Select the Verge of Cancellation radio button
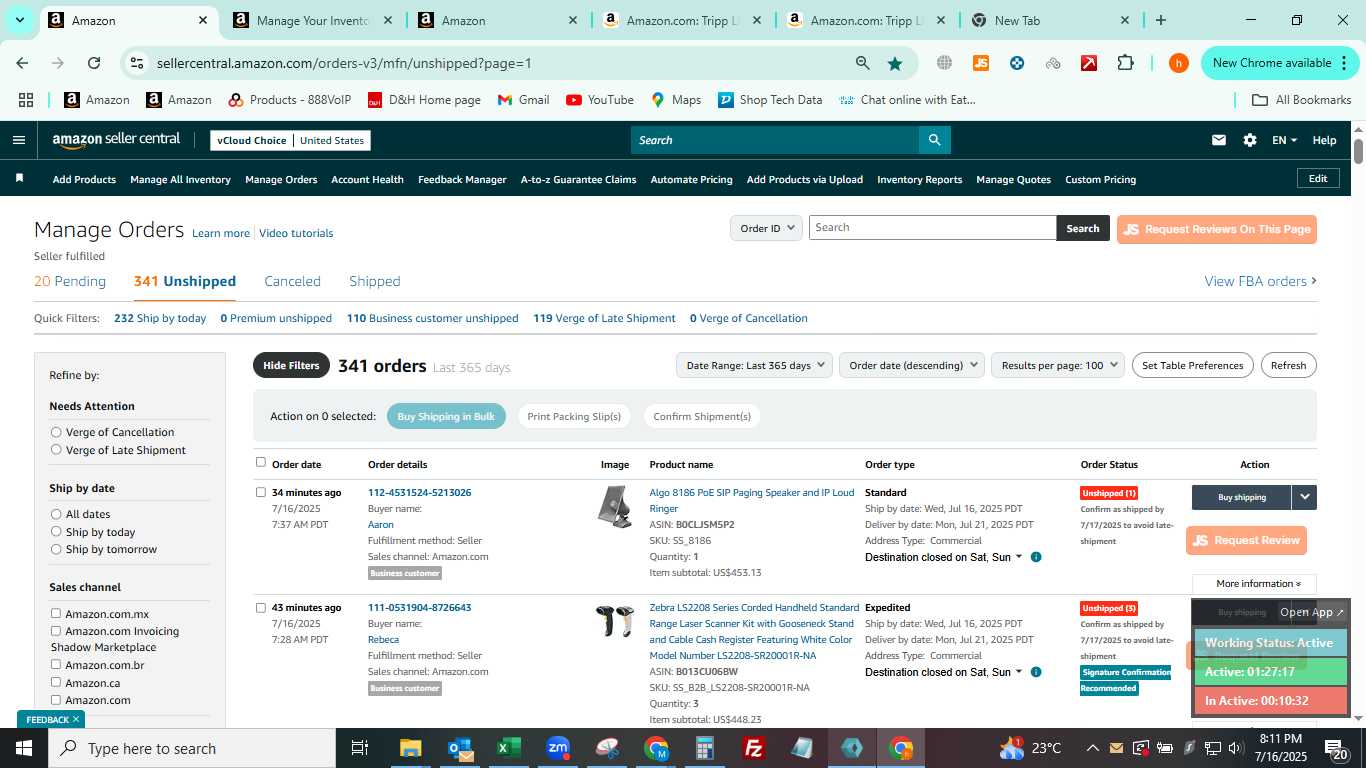This screenshot has width=1366, height=768. pyautogui.click(x=56, y=432)
